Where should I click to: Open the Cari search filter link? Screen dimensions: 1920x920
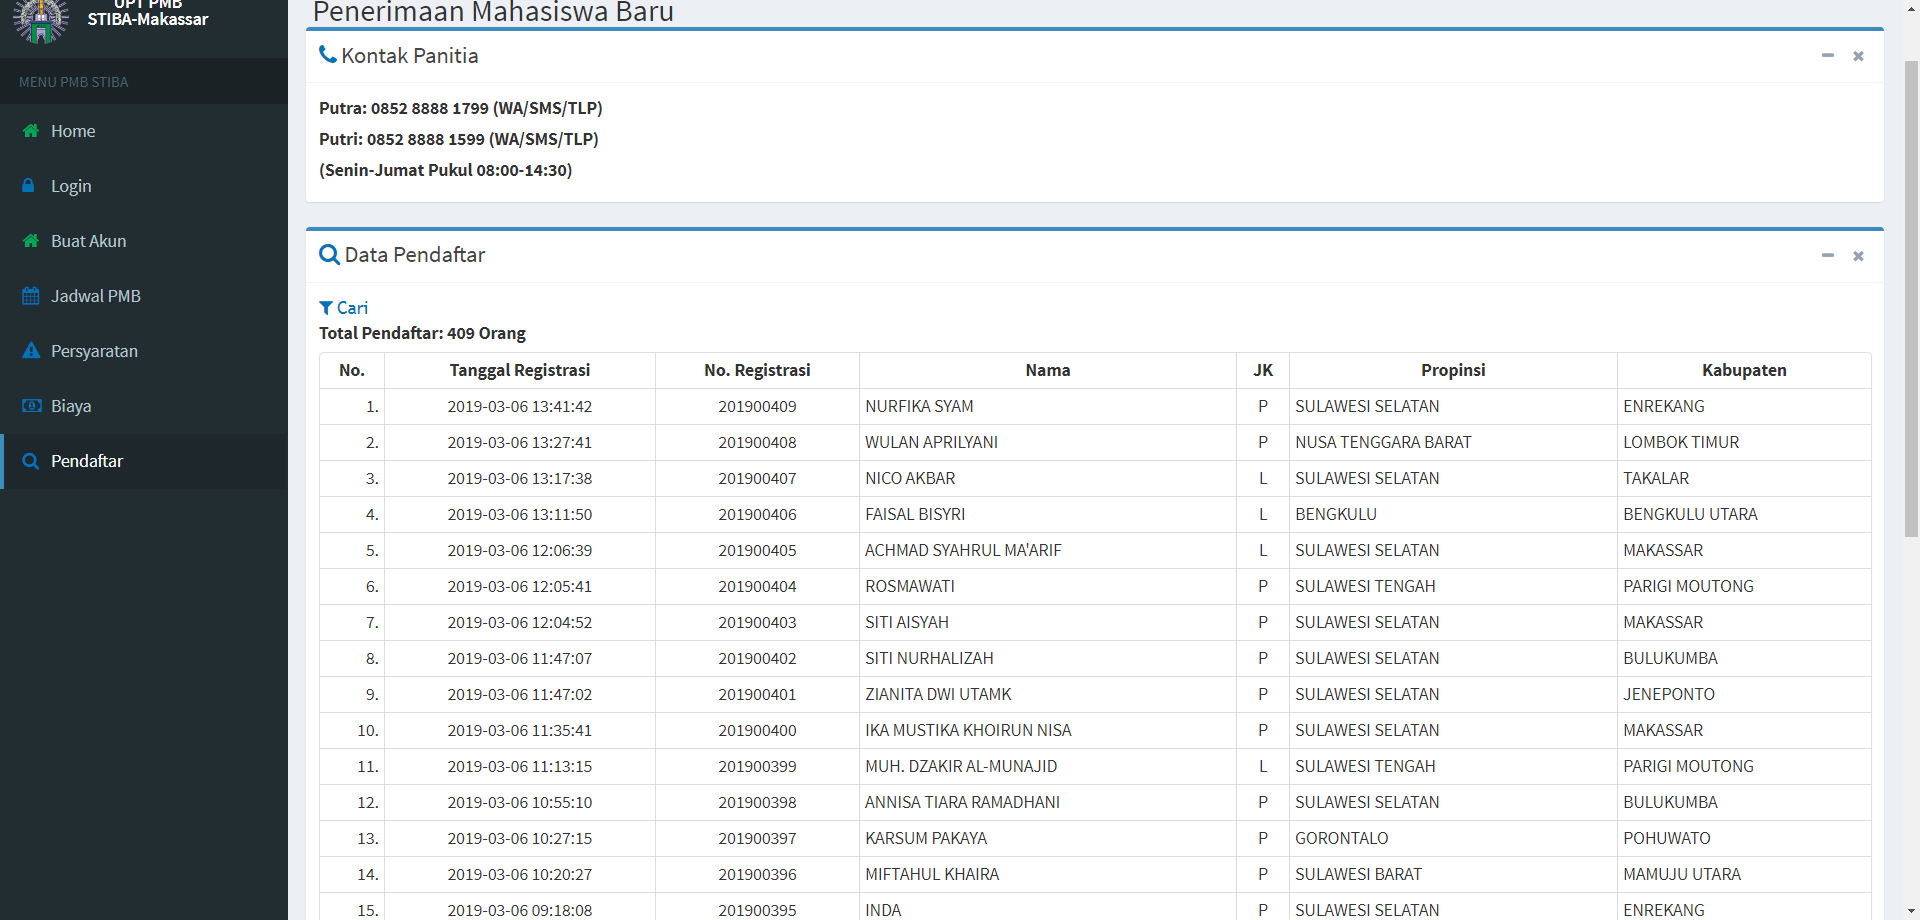coord(352,308)
